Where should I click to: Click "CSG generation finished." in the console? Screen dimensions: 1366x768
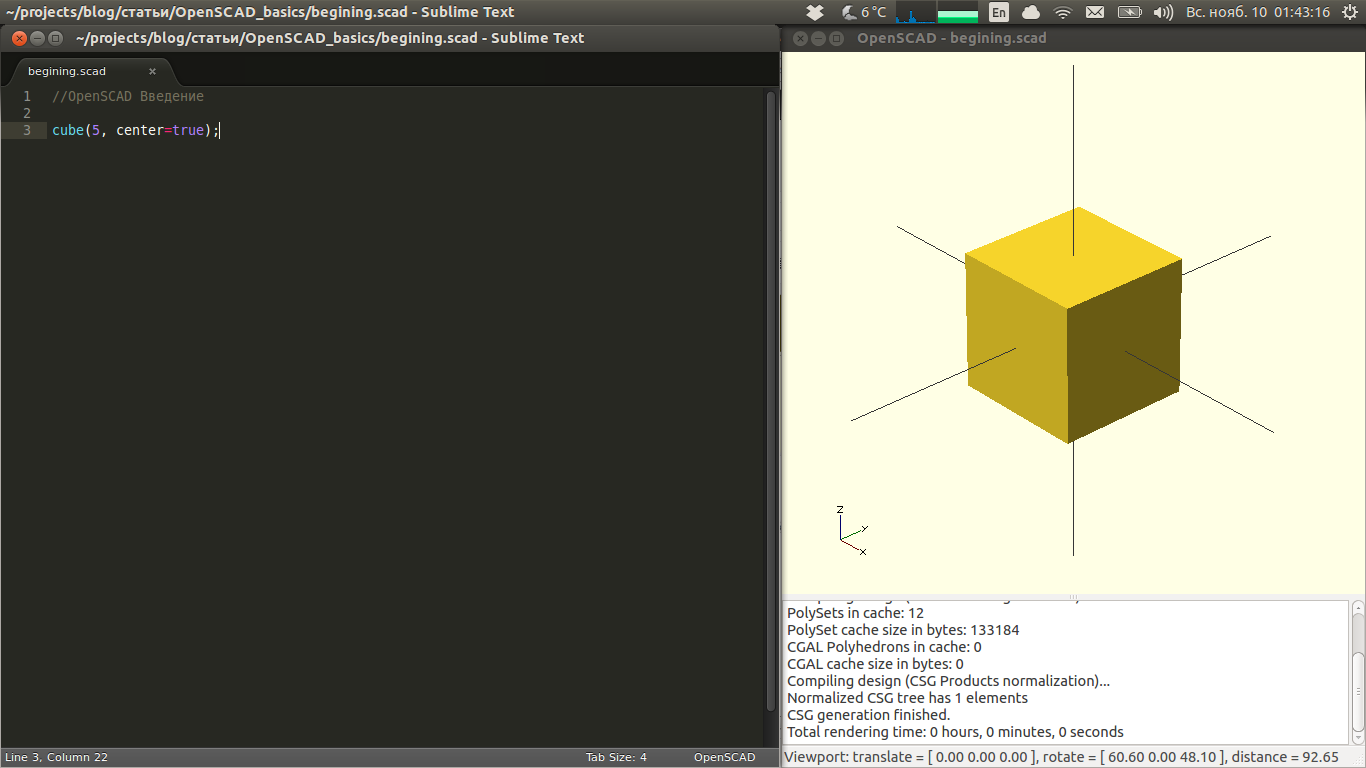[x=868, y=715]
